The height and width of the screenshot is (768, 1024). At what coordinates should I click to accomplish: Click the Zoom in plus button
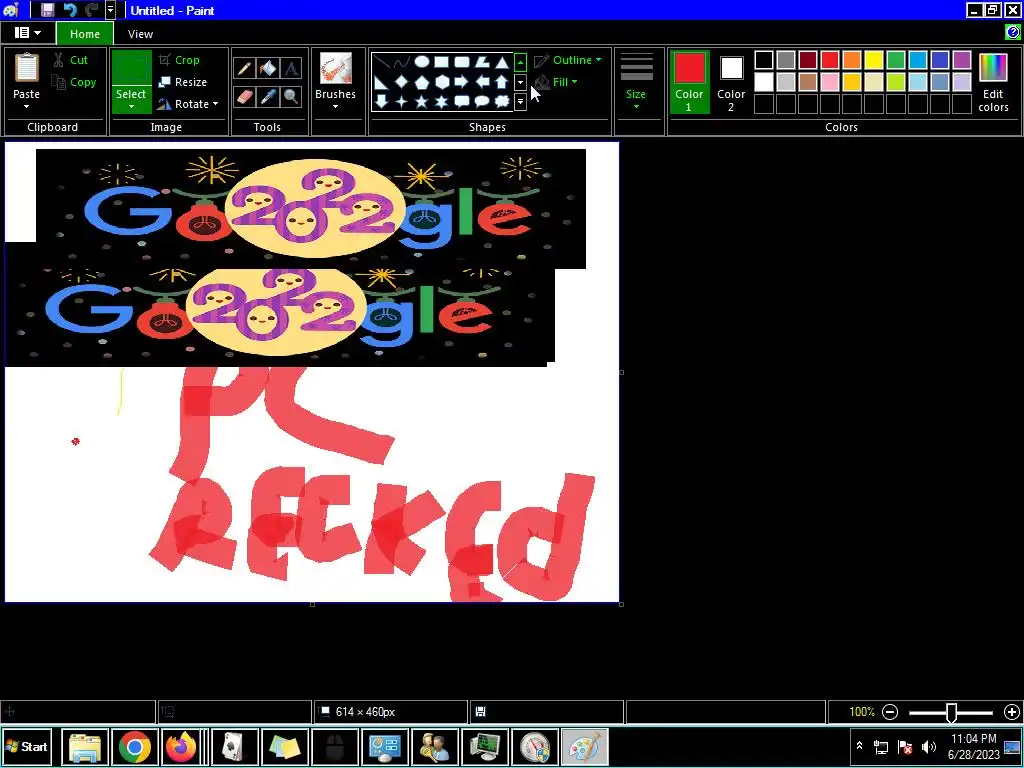(x=1012, y=712)
